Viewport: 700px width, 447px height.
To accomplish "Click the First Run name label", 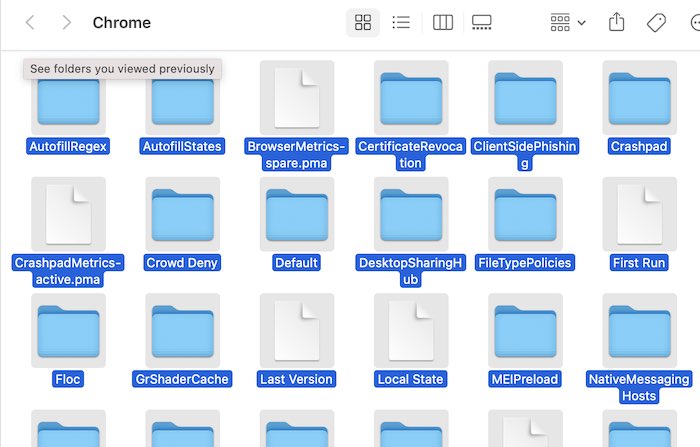I will [639, 263].
